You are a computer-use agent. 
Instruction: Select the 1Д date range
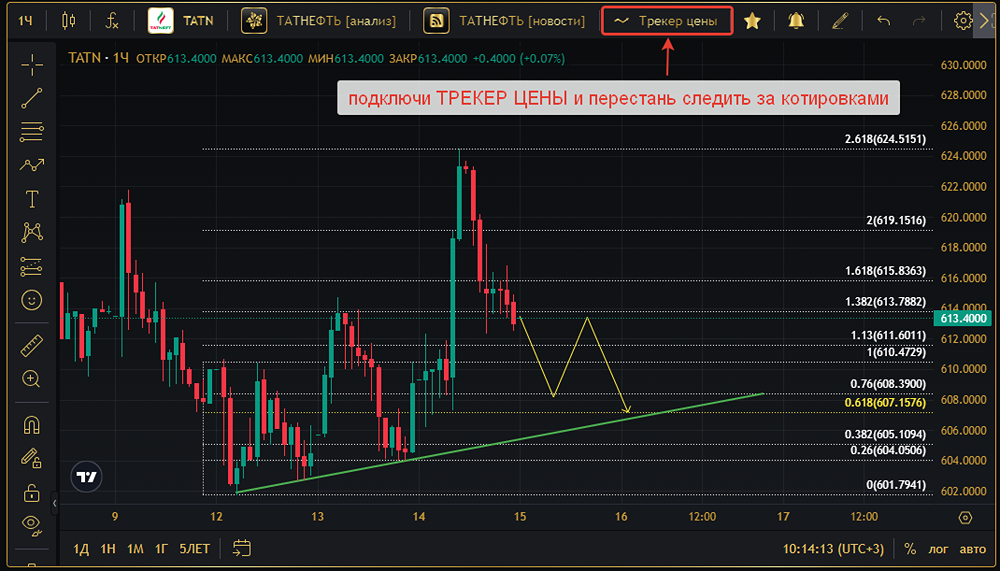coord(81,549)
